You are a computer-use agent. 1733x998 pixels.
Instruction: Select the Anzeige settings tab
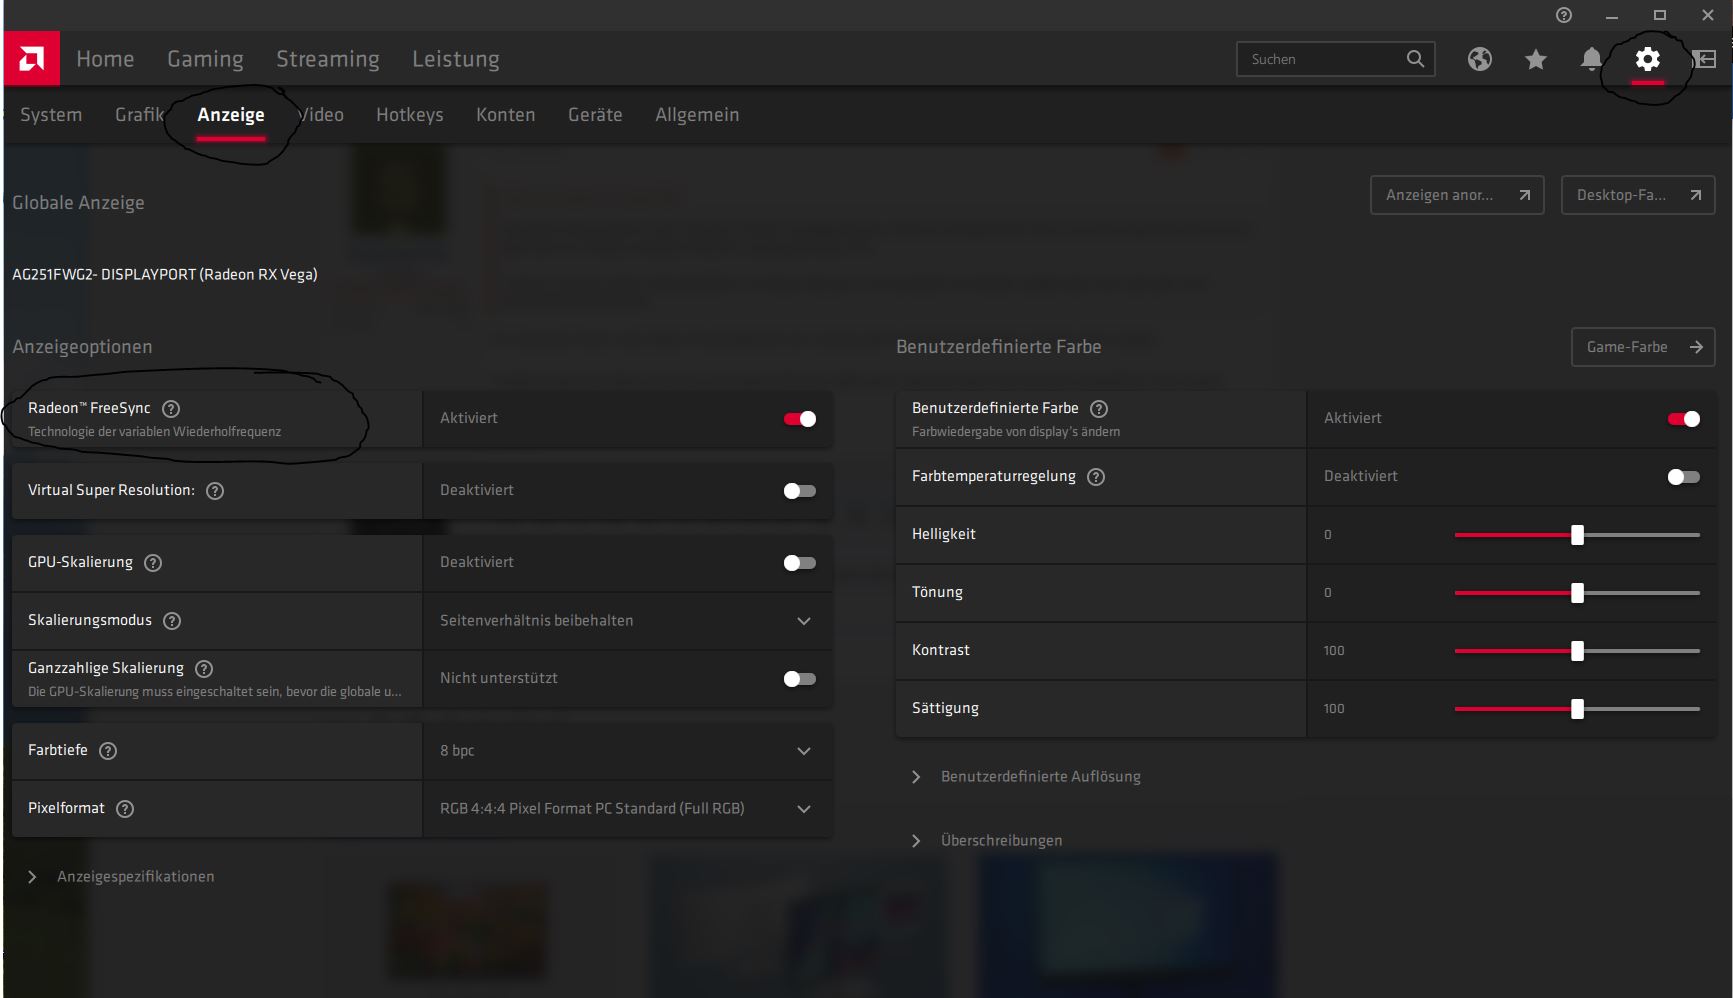(231, 115)
